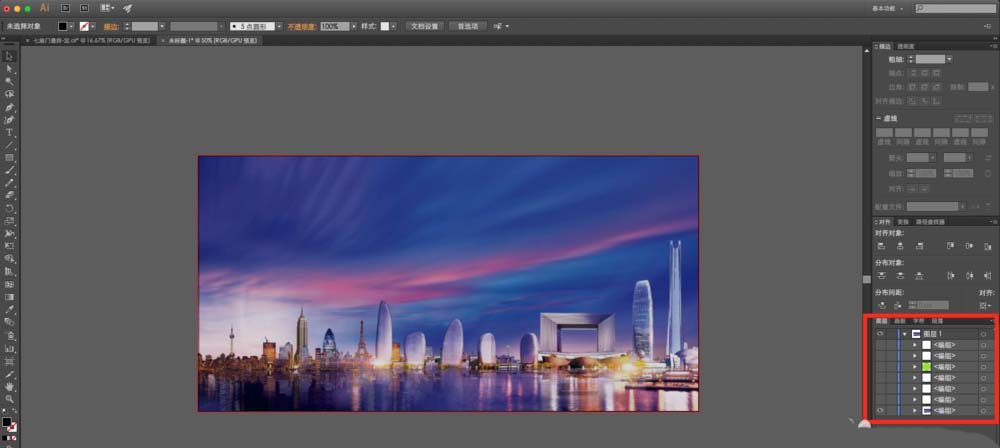Select the Selection arrow tool
This screenshot has width=1000, height=448.
point(9,56)
